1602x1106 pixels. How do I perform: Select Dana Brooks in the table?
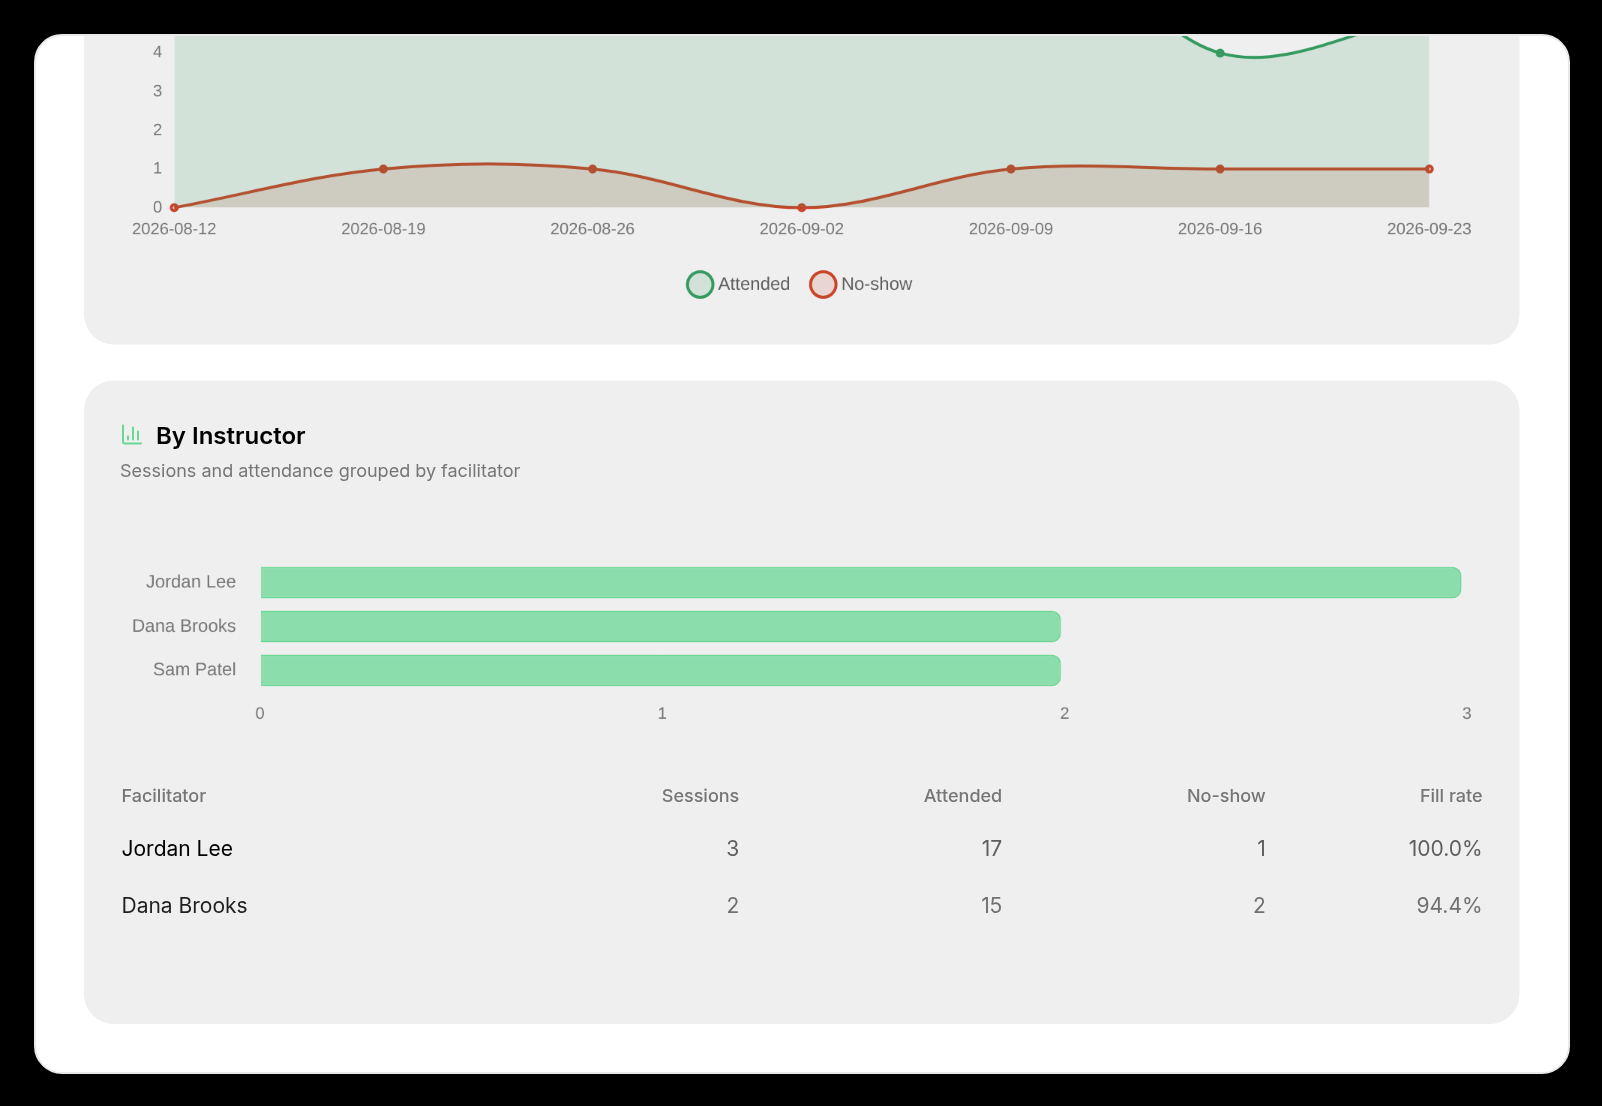click(184, 906)
